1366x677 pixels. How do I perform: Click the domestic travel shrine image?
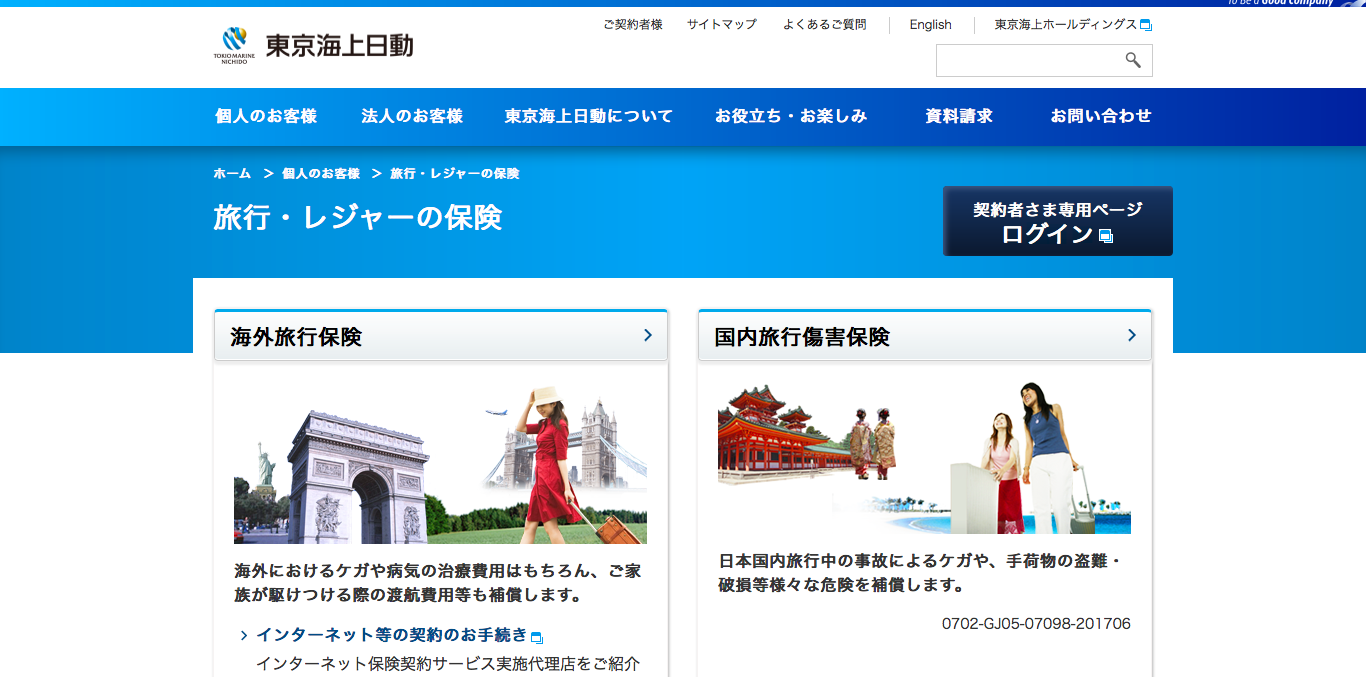[x=924, y=458]
